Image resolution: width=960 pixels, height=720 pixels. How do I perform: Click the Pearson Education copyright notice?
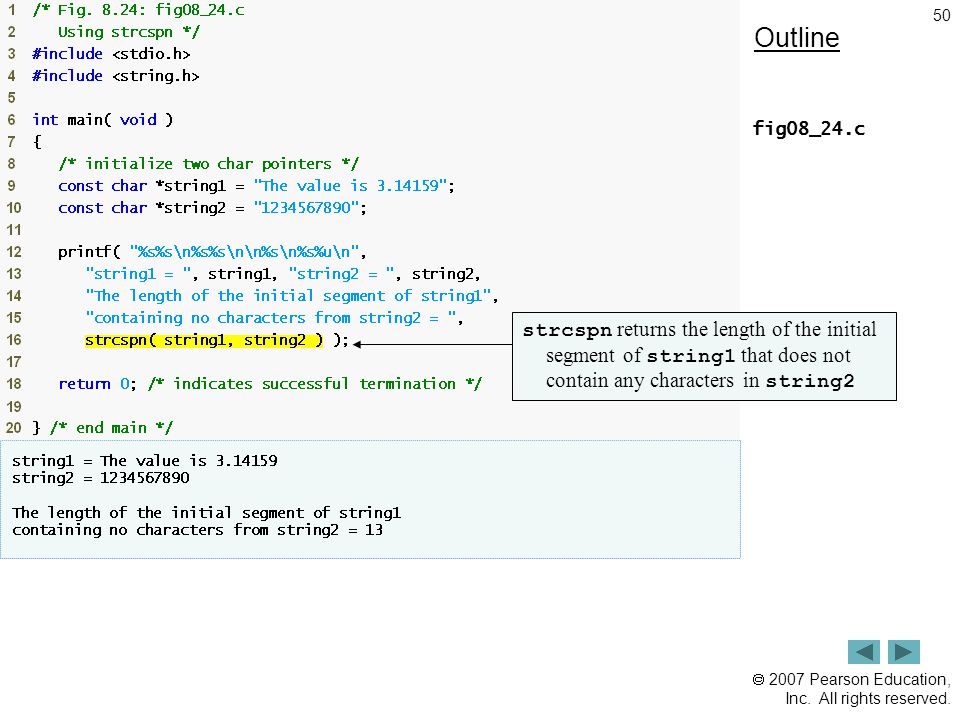(851, 689)
